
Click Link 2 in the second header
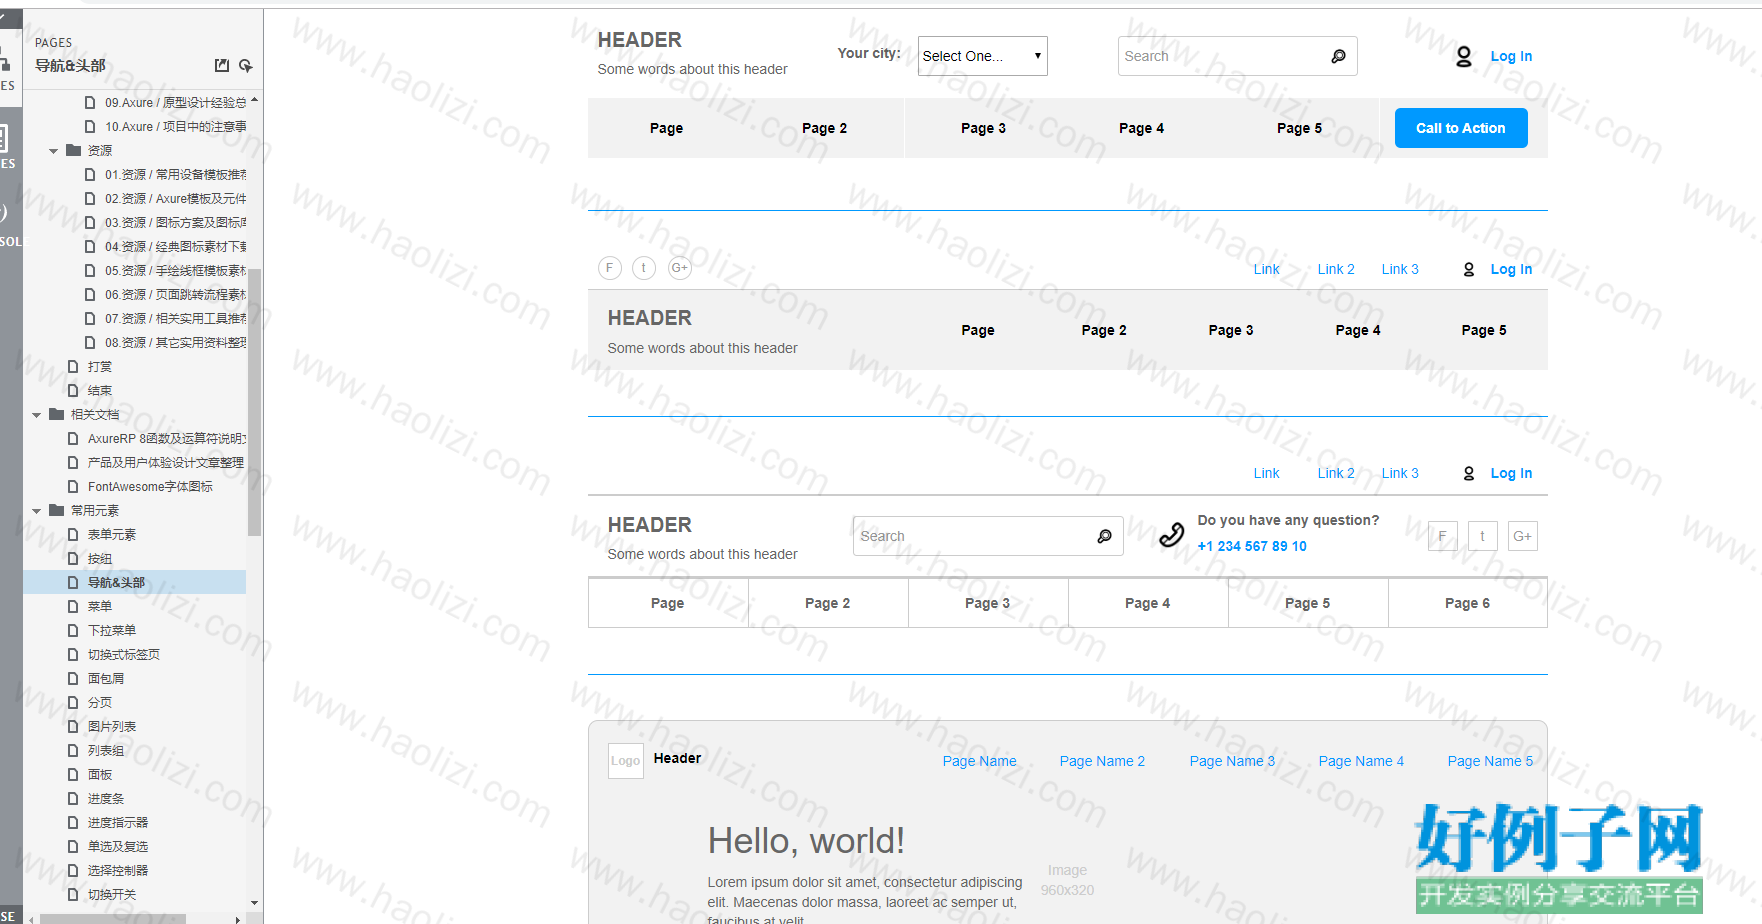[x=1336, y=269]
